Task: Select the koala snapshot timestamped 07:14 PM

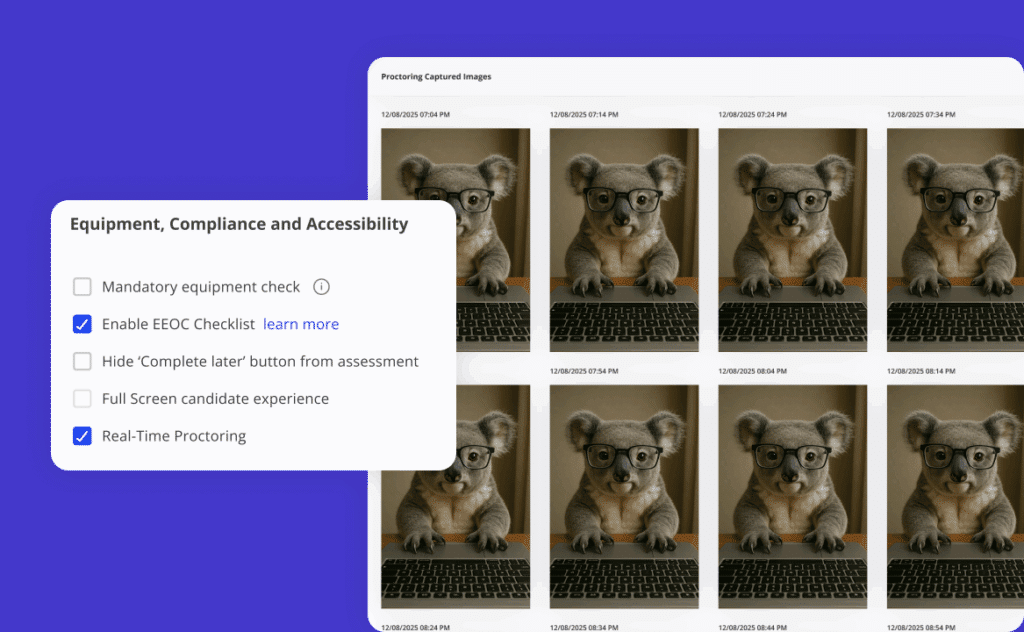Action: [624, 240]
